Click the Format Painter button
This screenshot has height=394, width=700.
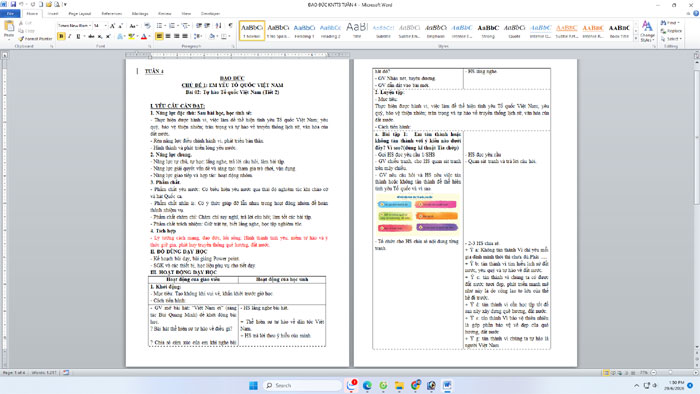(35, 39)
